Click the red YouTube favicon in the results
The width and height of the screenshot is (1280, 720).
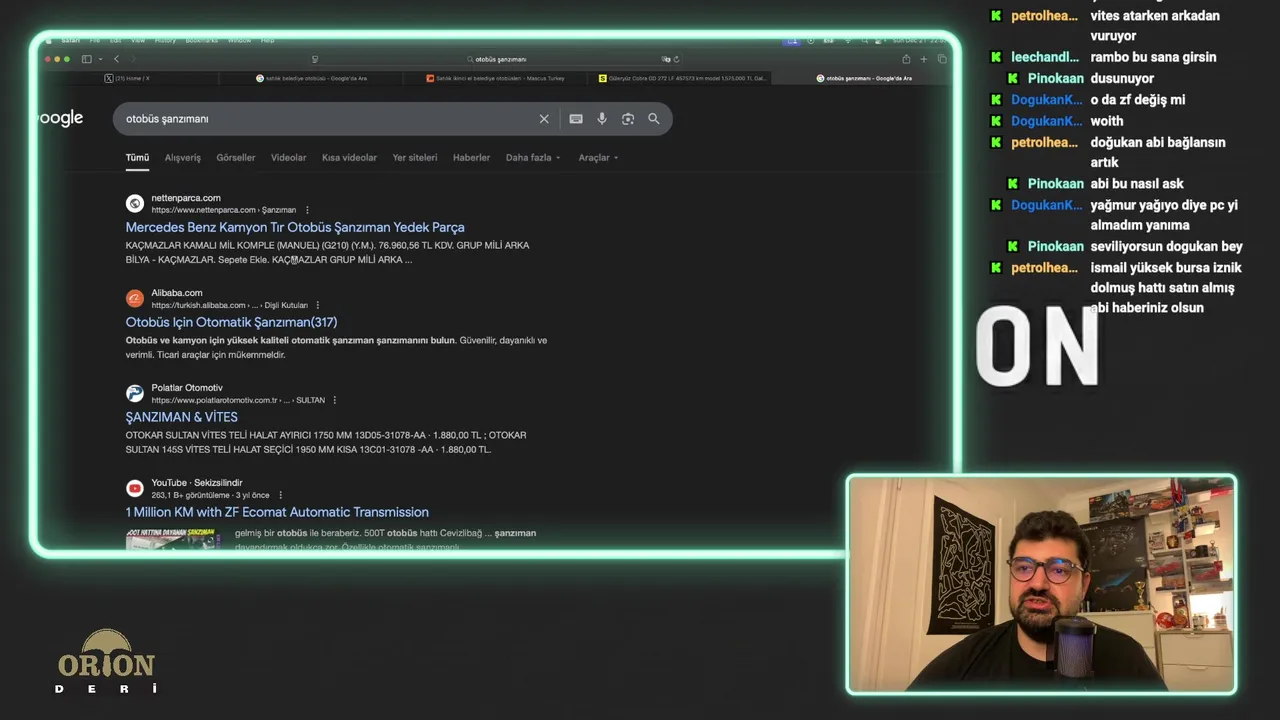135,488
